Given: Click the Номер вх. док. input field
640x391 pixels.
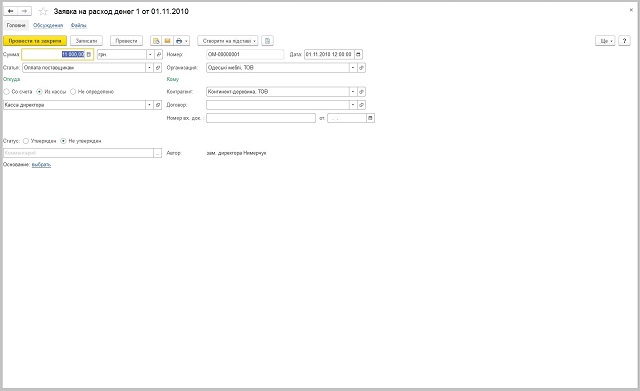Looking at the screenshot, I should pos(261,118).
